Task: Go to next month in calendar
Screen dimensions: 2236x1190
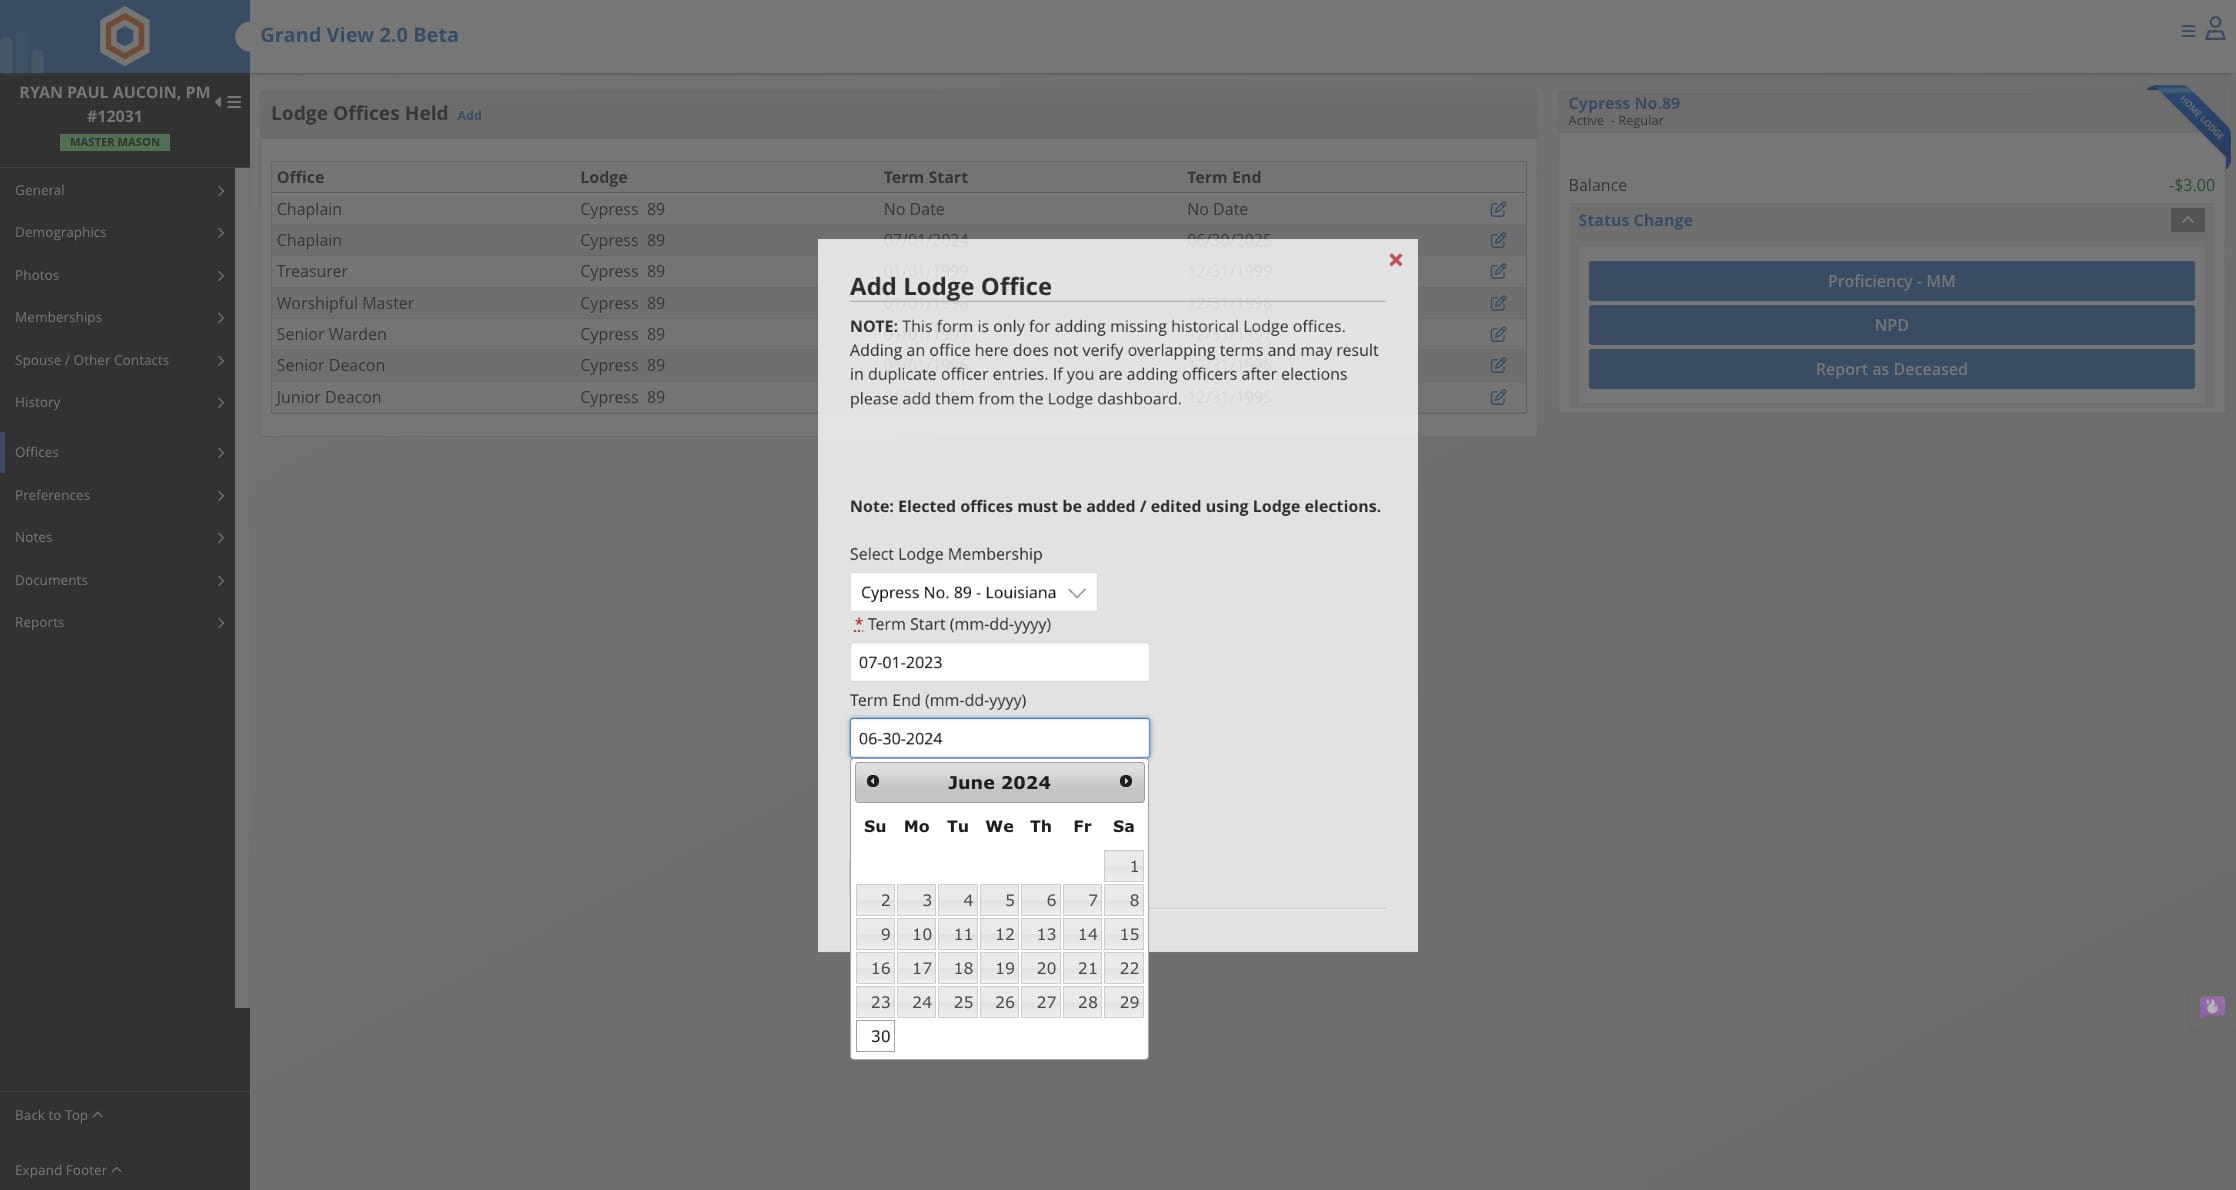Action: [1125, 781]
